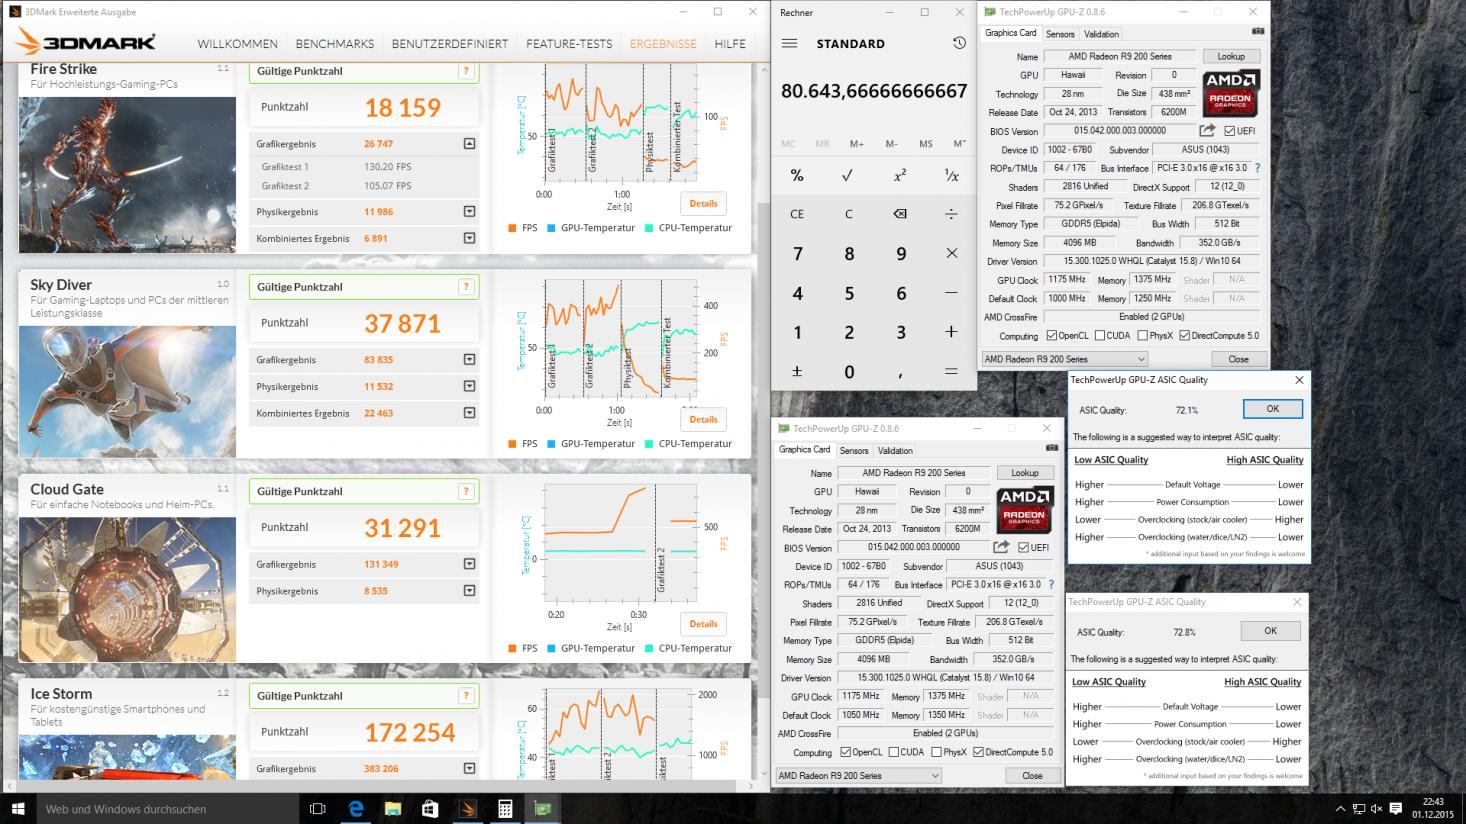Toggle the PhysX checkbox in upper GPU-Z

pyautogui.click(x=1142, y=336)
